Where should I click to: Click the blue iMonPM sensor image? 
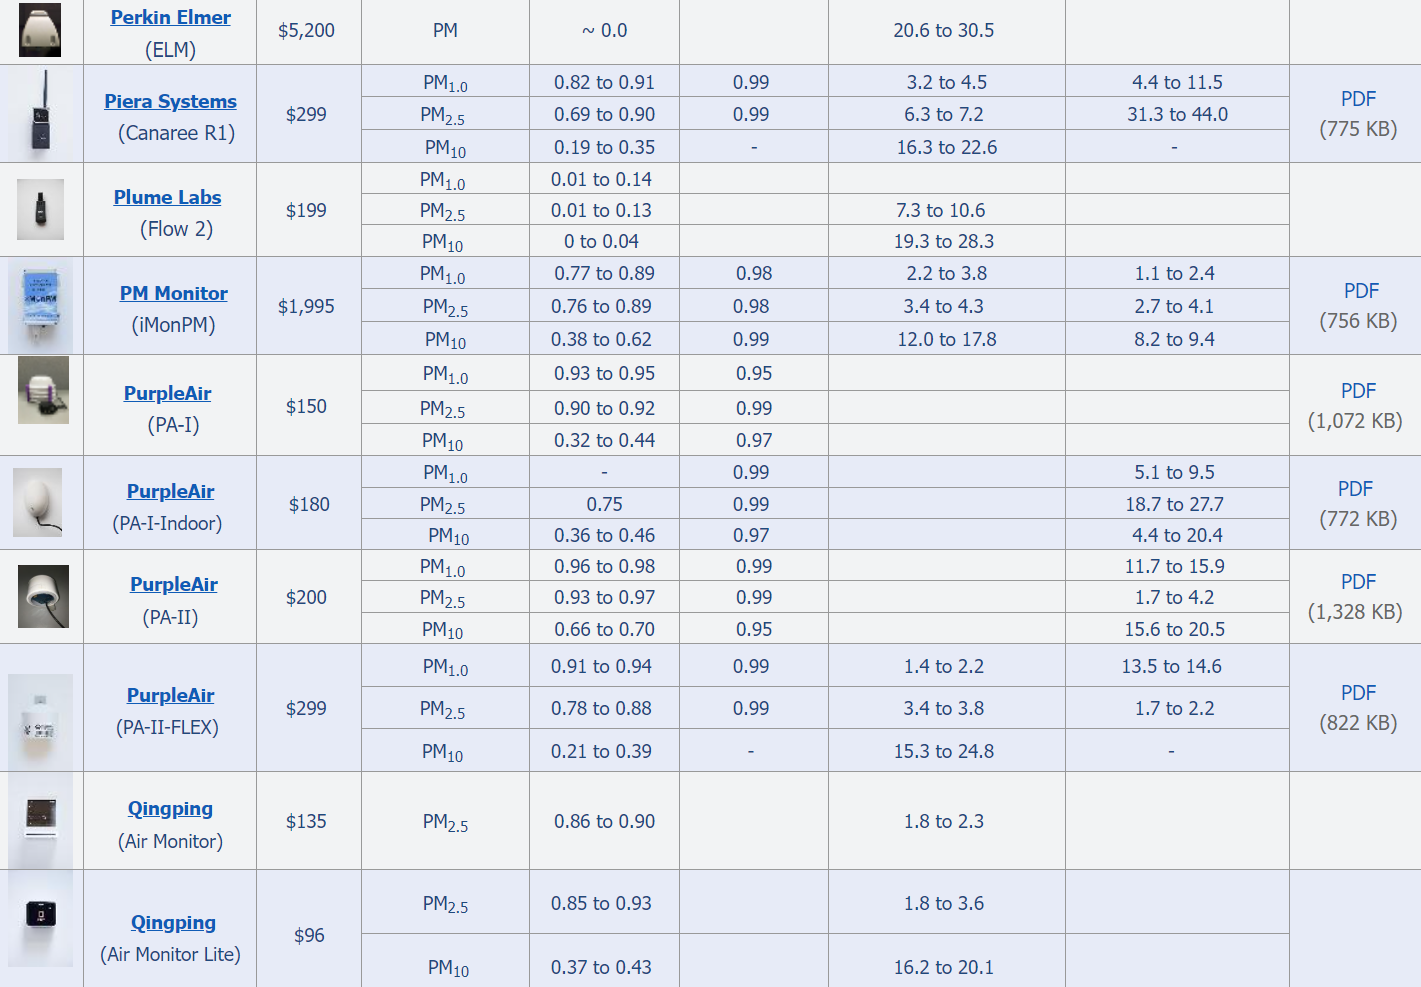41,305
